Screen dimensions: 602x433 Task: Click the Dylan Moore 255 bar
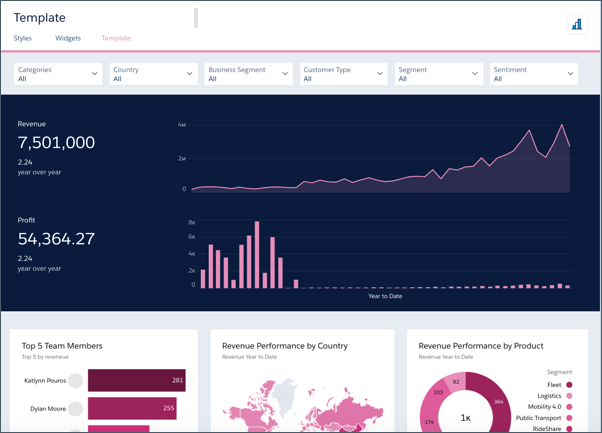(132, 408)
